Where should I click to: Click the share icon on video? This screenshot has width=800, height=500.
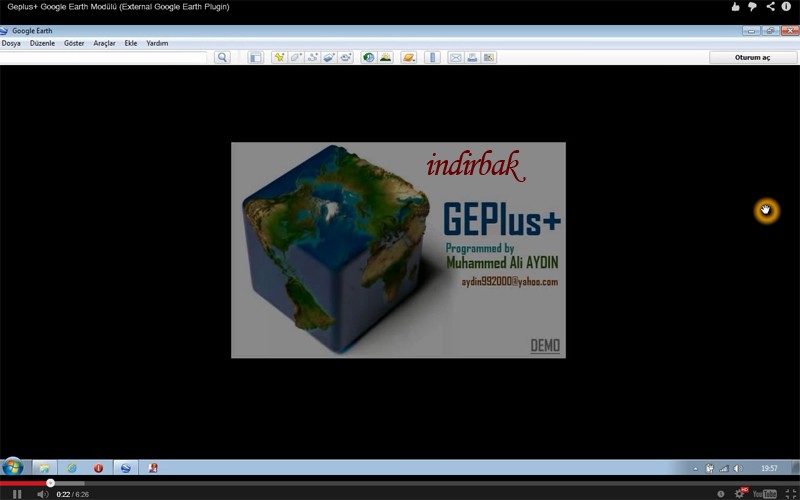(770, 7)
